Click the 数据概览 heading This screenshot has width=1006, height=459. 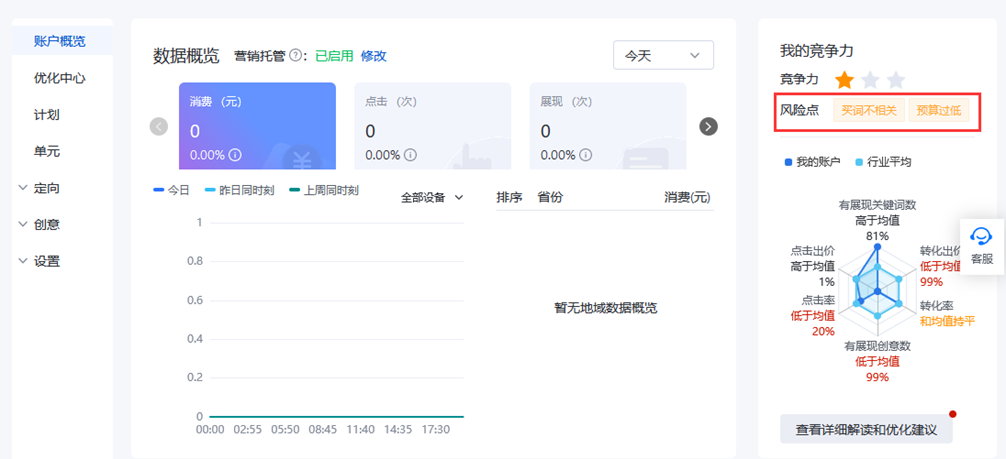[186, 56]
